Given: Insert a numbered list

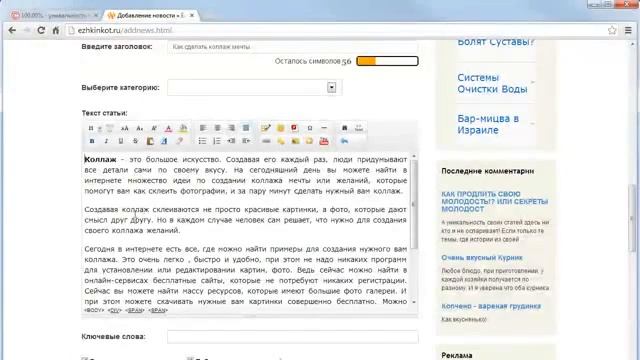Looking at the screenshot, I should point(217,141).
